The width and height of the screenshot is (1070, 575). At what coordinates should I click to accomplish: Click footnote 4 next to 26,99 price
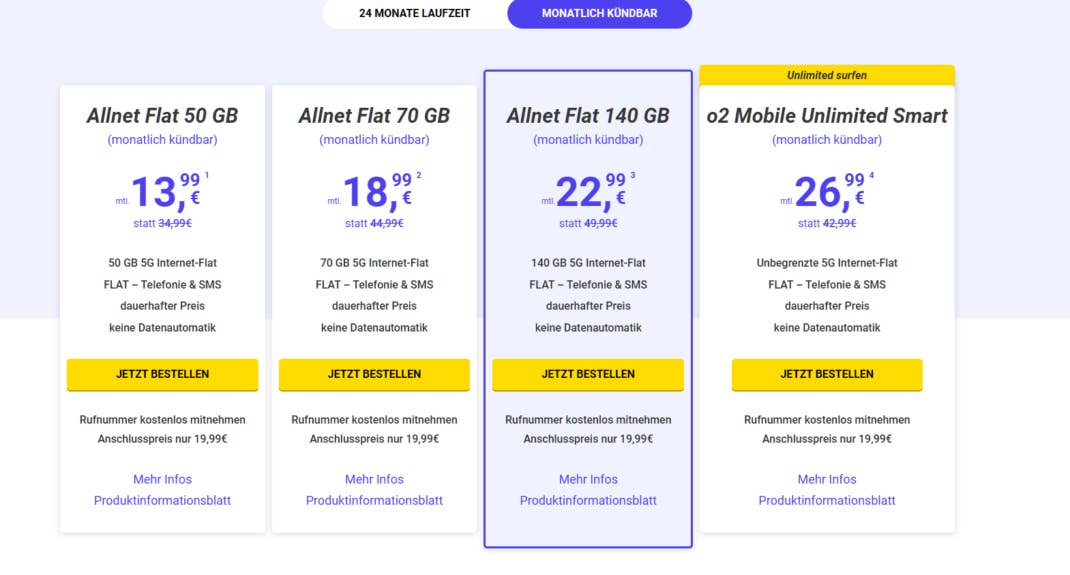coord(872,176)
